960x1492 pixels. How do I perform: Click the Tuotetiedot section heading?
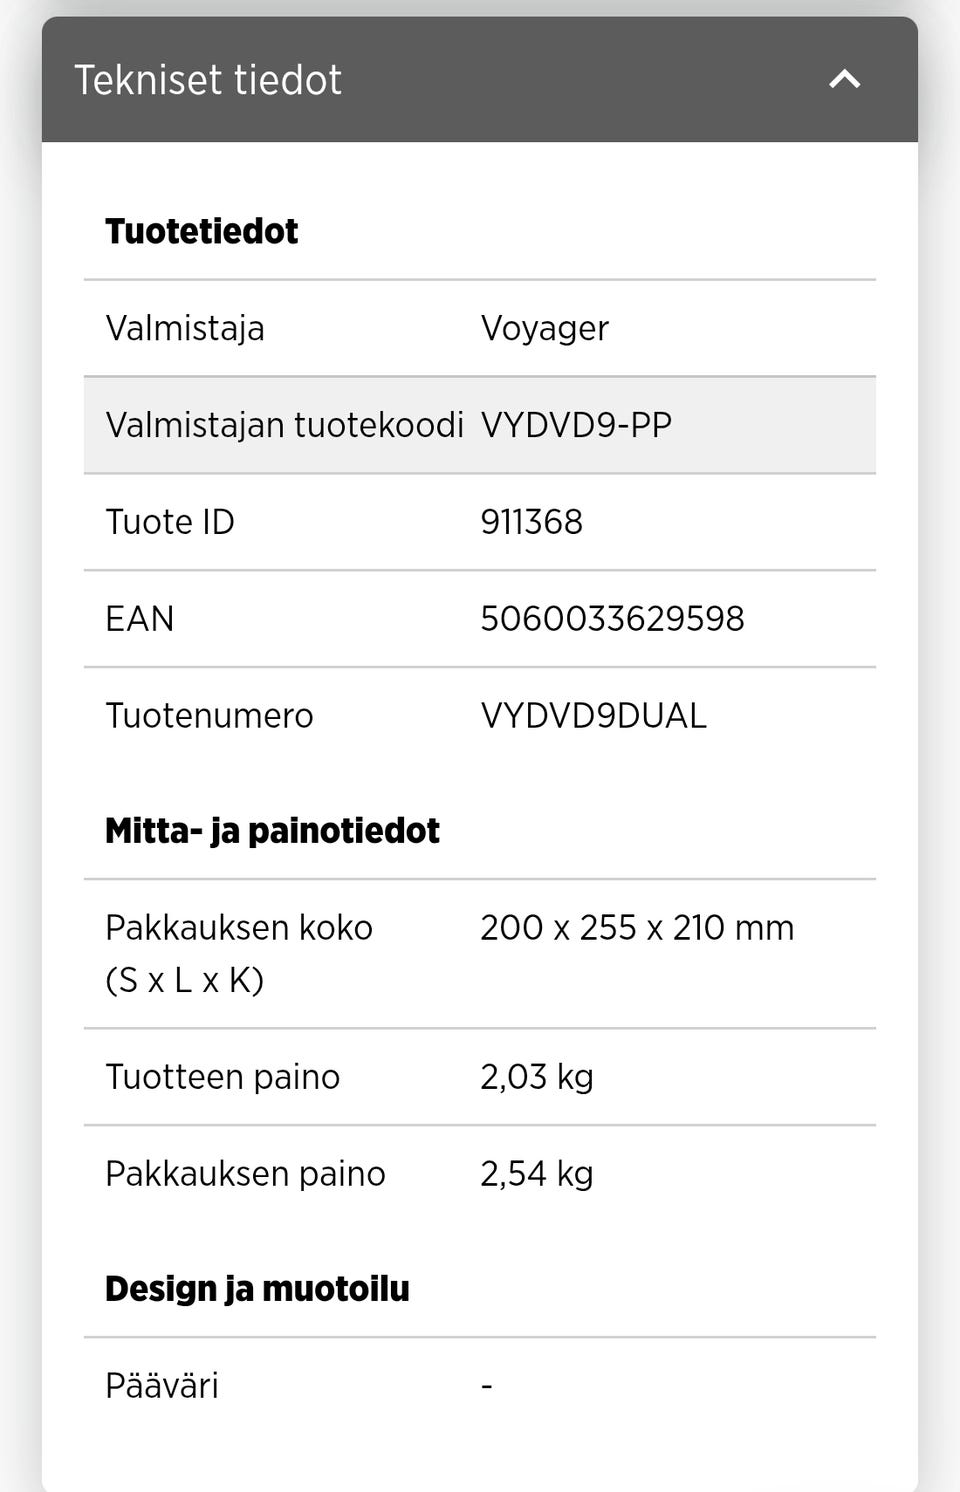click(201, 231)
